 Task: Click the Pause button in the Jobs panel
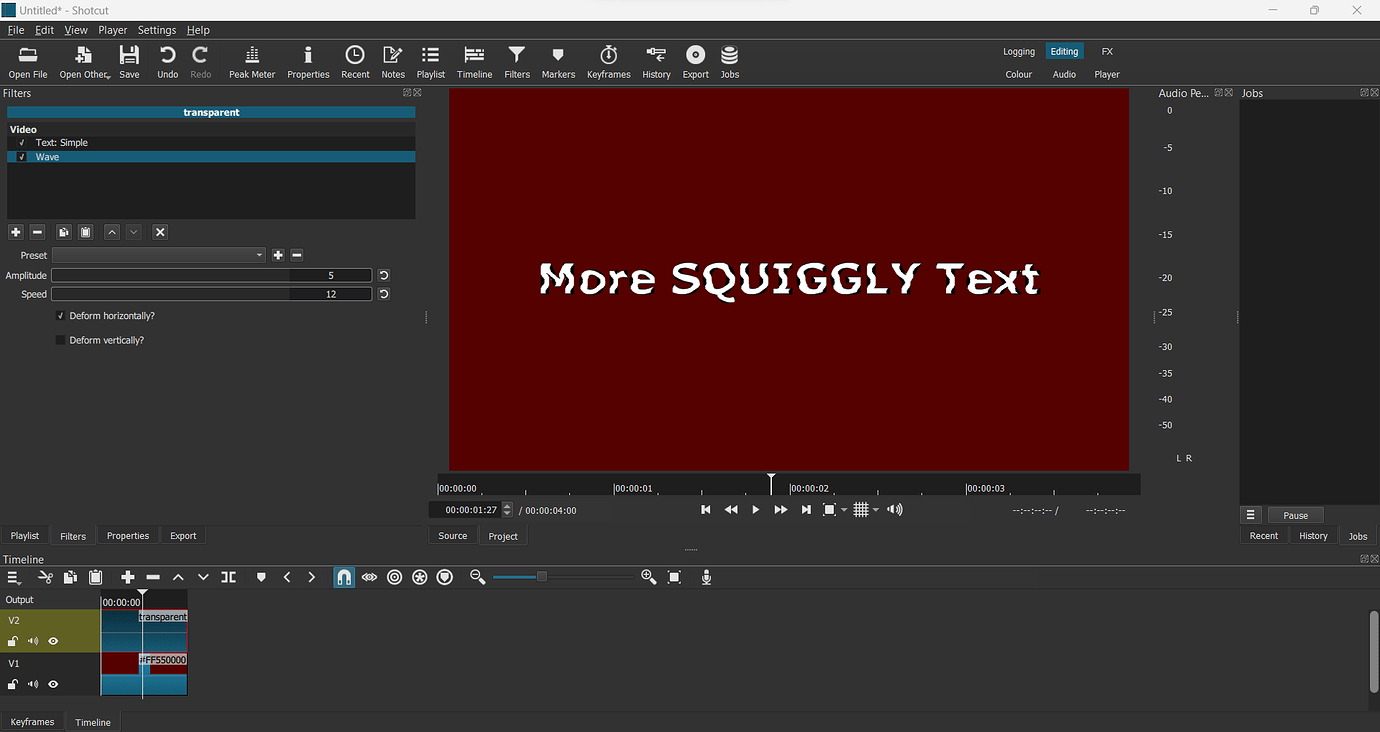1295,515
